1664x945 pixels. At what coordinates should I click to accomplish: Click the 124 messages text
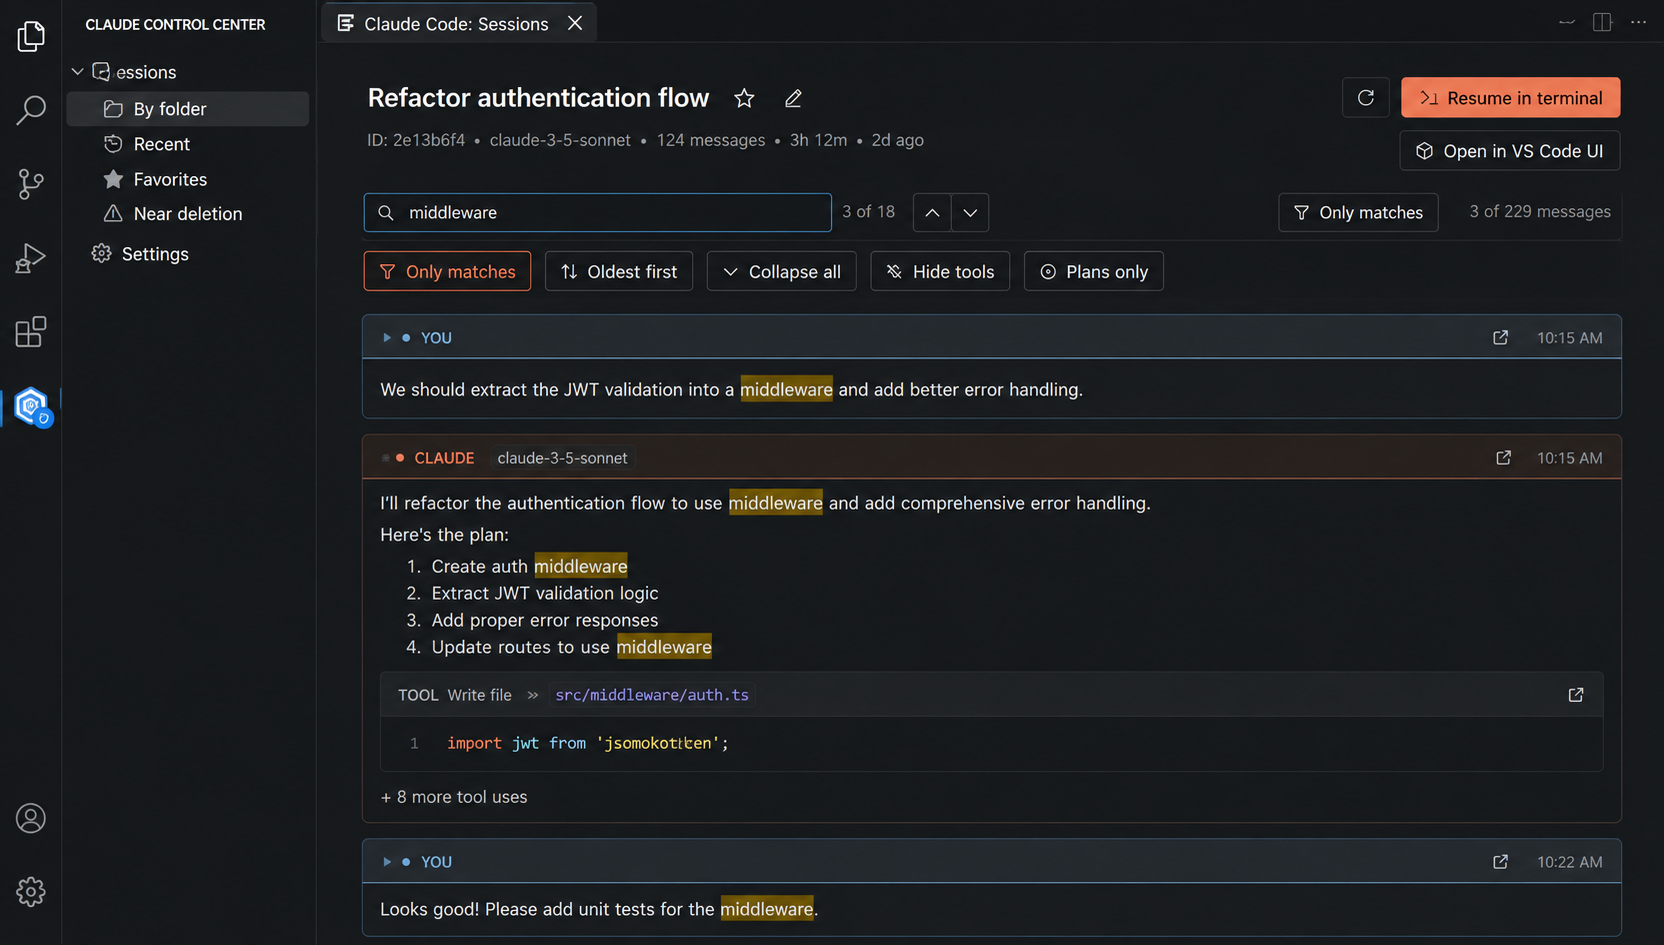coord(711,140)
